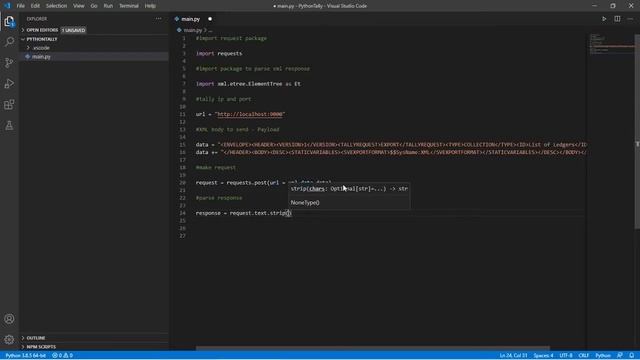The width and height of the screenshot is (640, 360).
Task: Open the Explorer view in activity bar
Action: pyautogui.click(x=9, y=21)
